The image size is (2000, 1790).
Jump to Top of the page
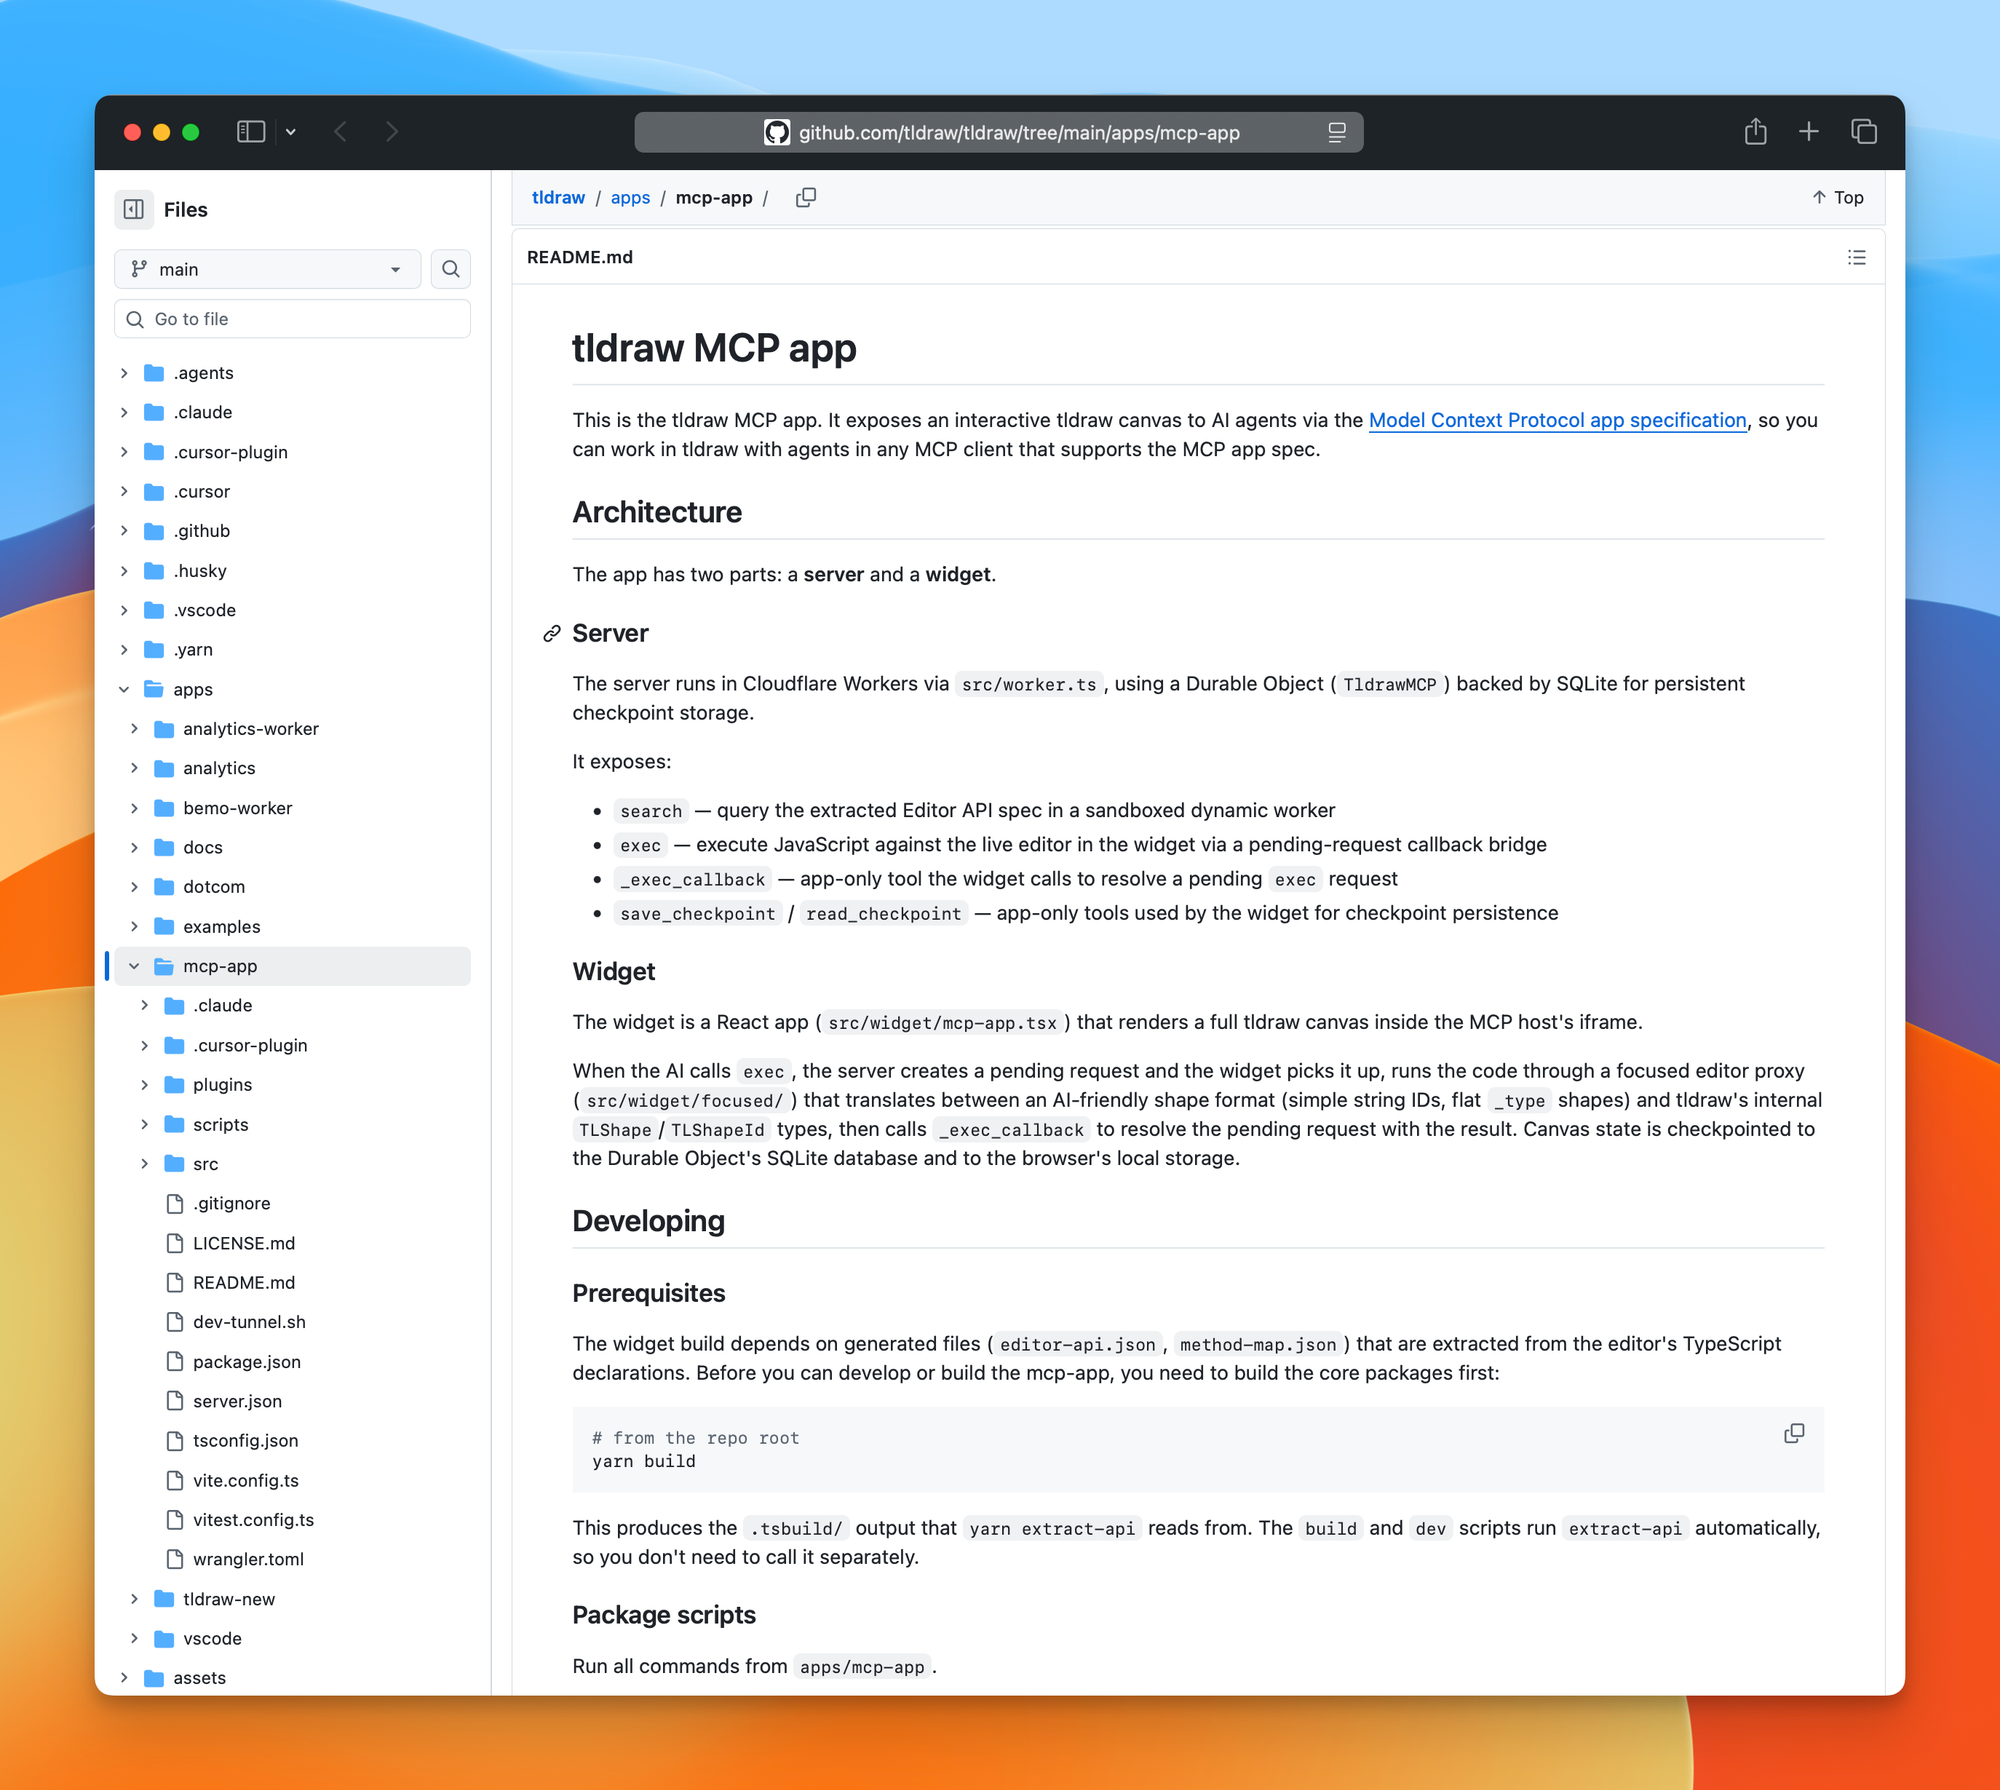pos(1838,198)
